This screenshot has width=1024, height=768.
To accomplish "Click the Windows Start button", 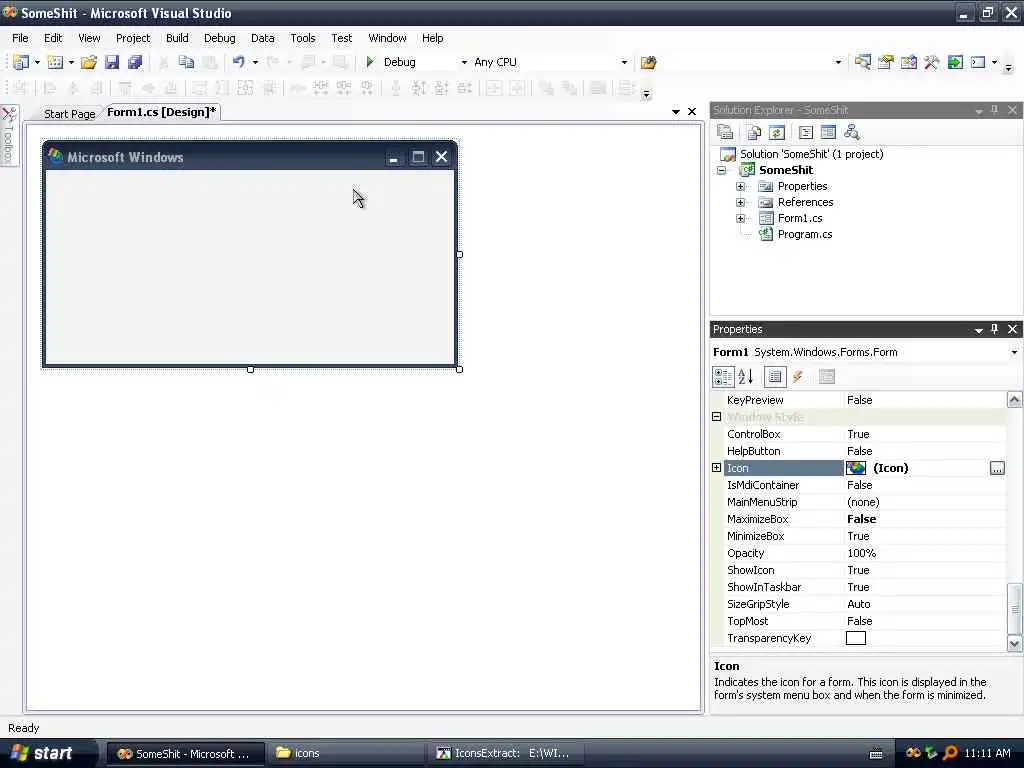I will (48, 753).
